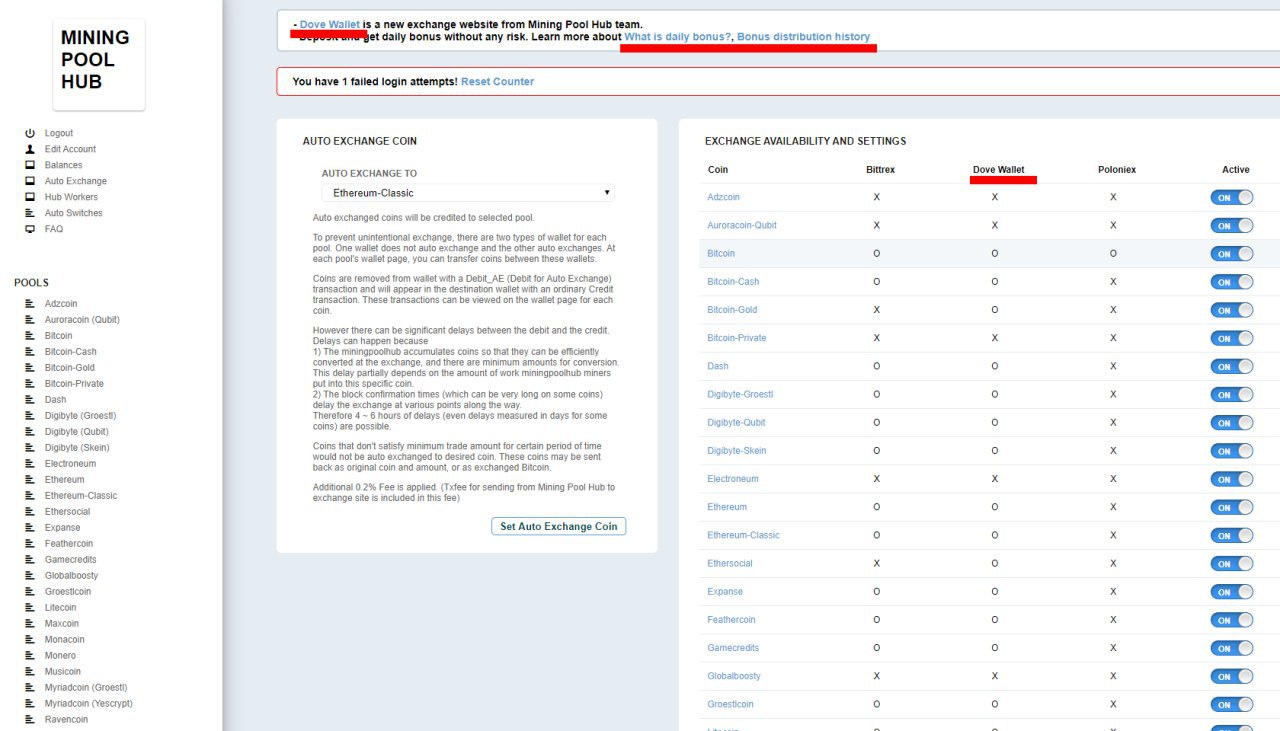Select Auto Exchange menu item

tap(76, 181)
